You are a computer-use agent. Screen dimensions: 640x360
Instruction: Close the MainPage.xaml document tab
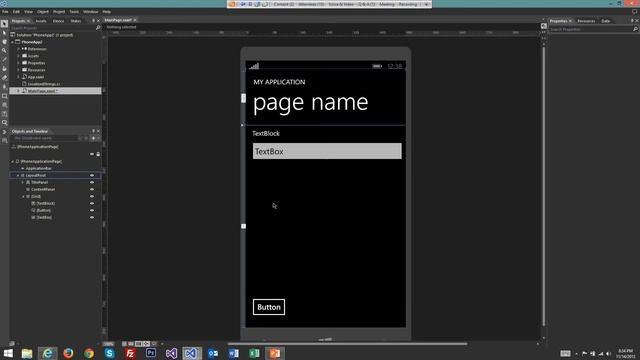coord(135,20)
